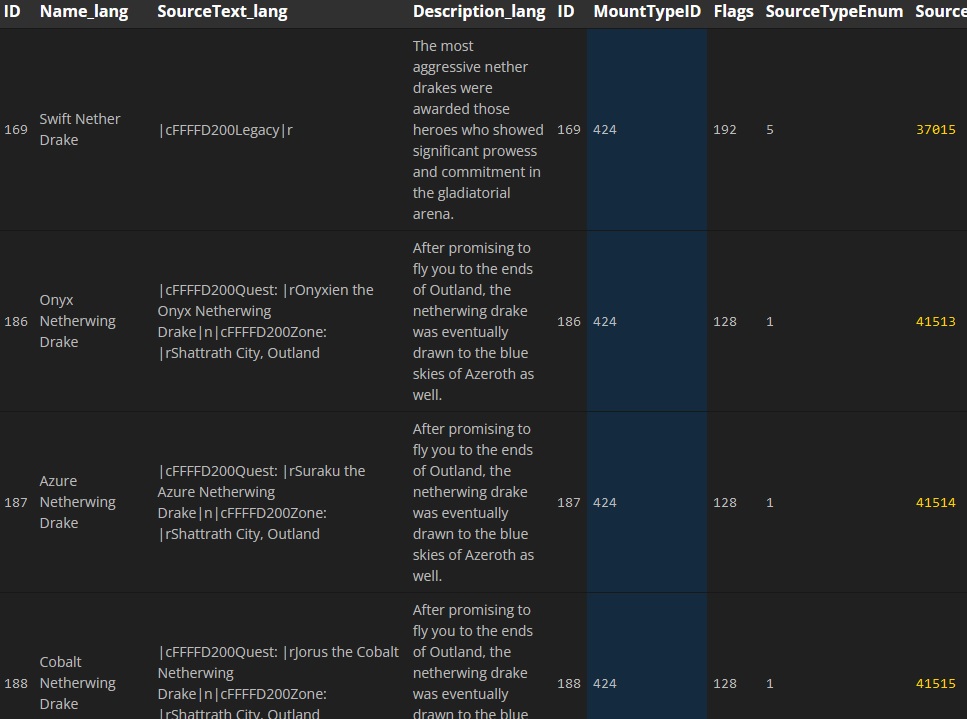Select the Description_lang column header
The width and height of the screenshot is (967, 719).
coord(479,12)
